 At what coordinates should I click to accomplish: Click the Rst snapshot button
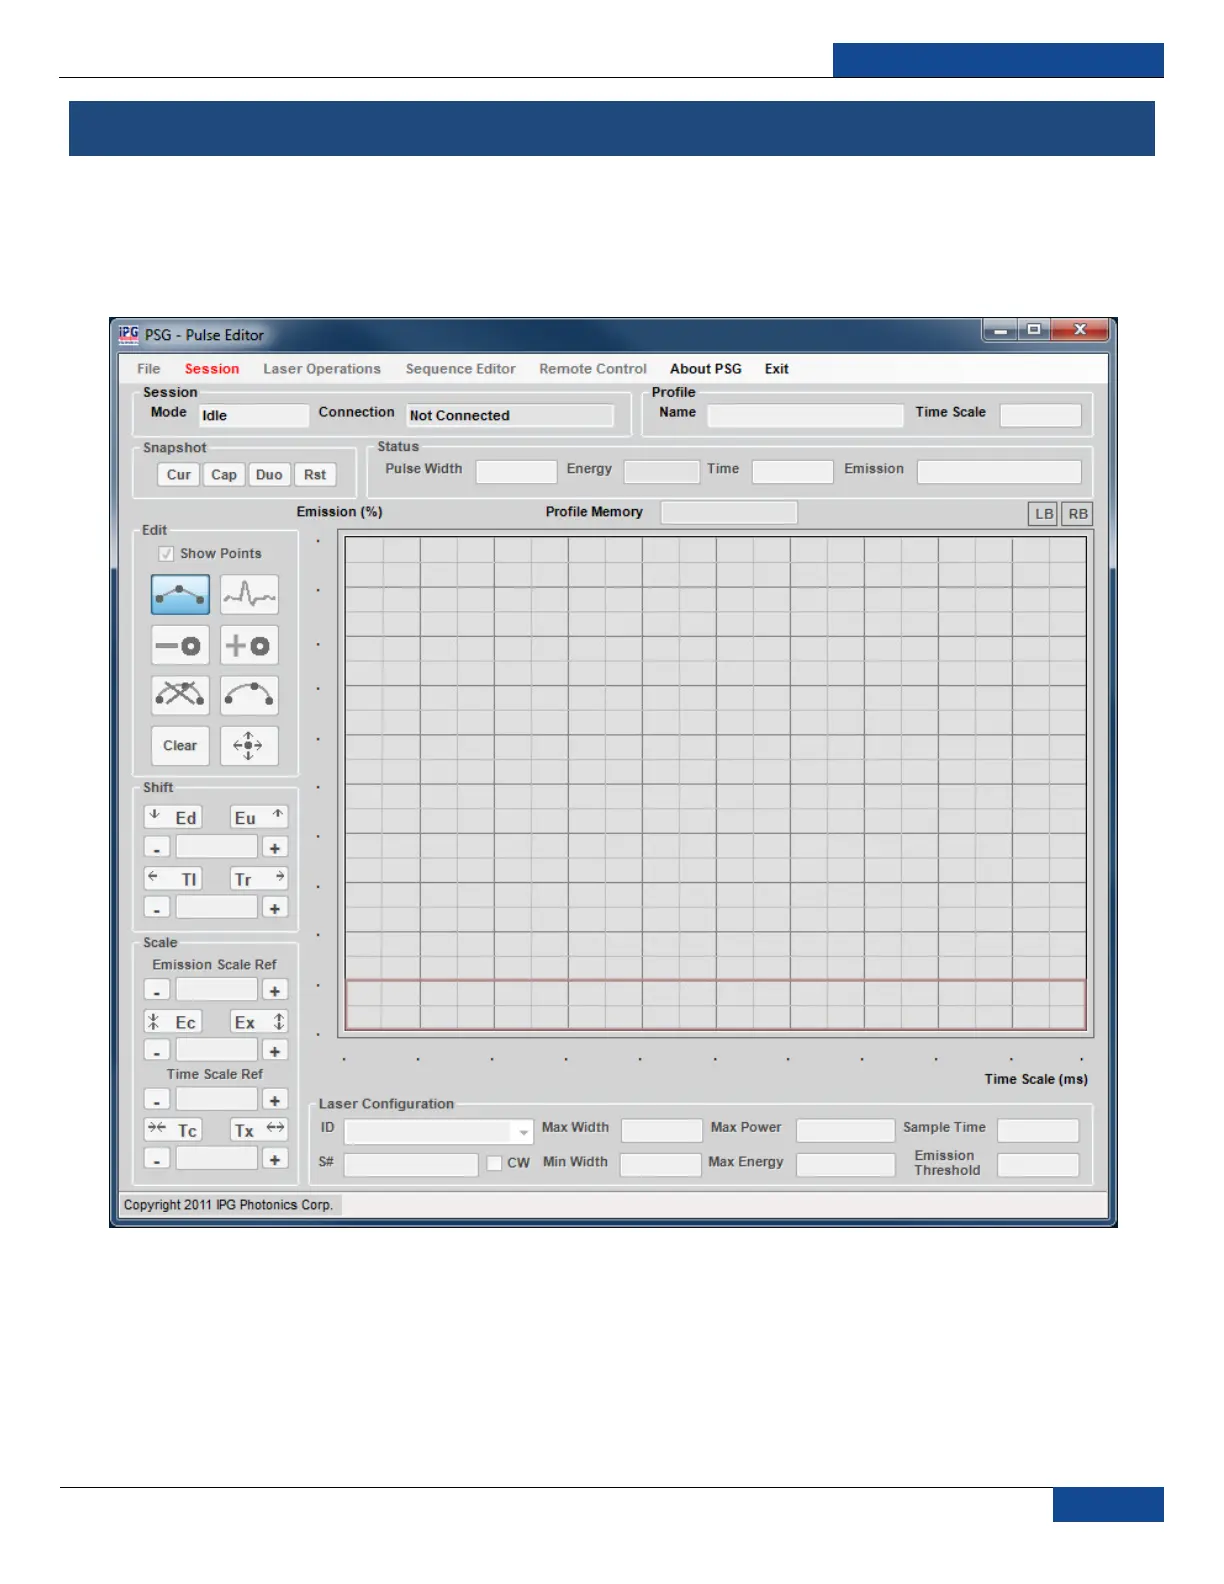click(x=315, y=475)
